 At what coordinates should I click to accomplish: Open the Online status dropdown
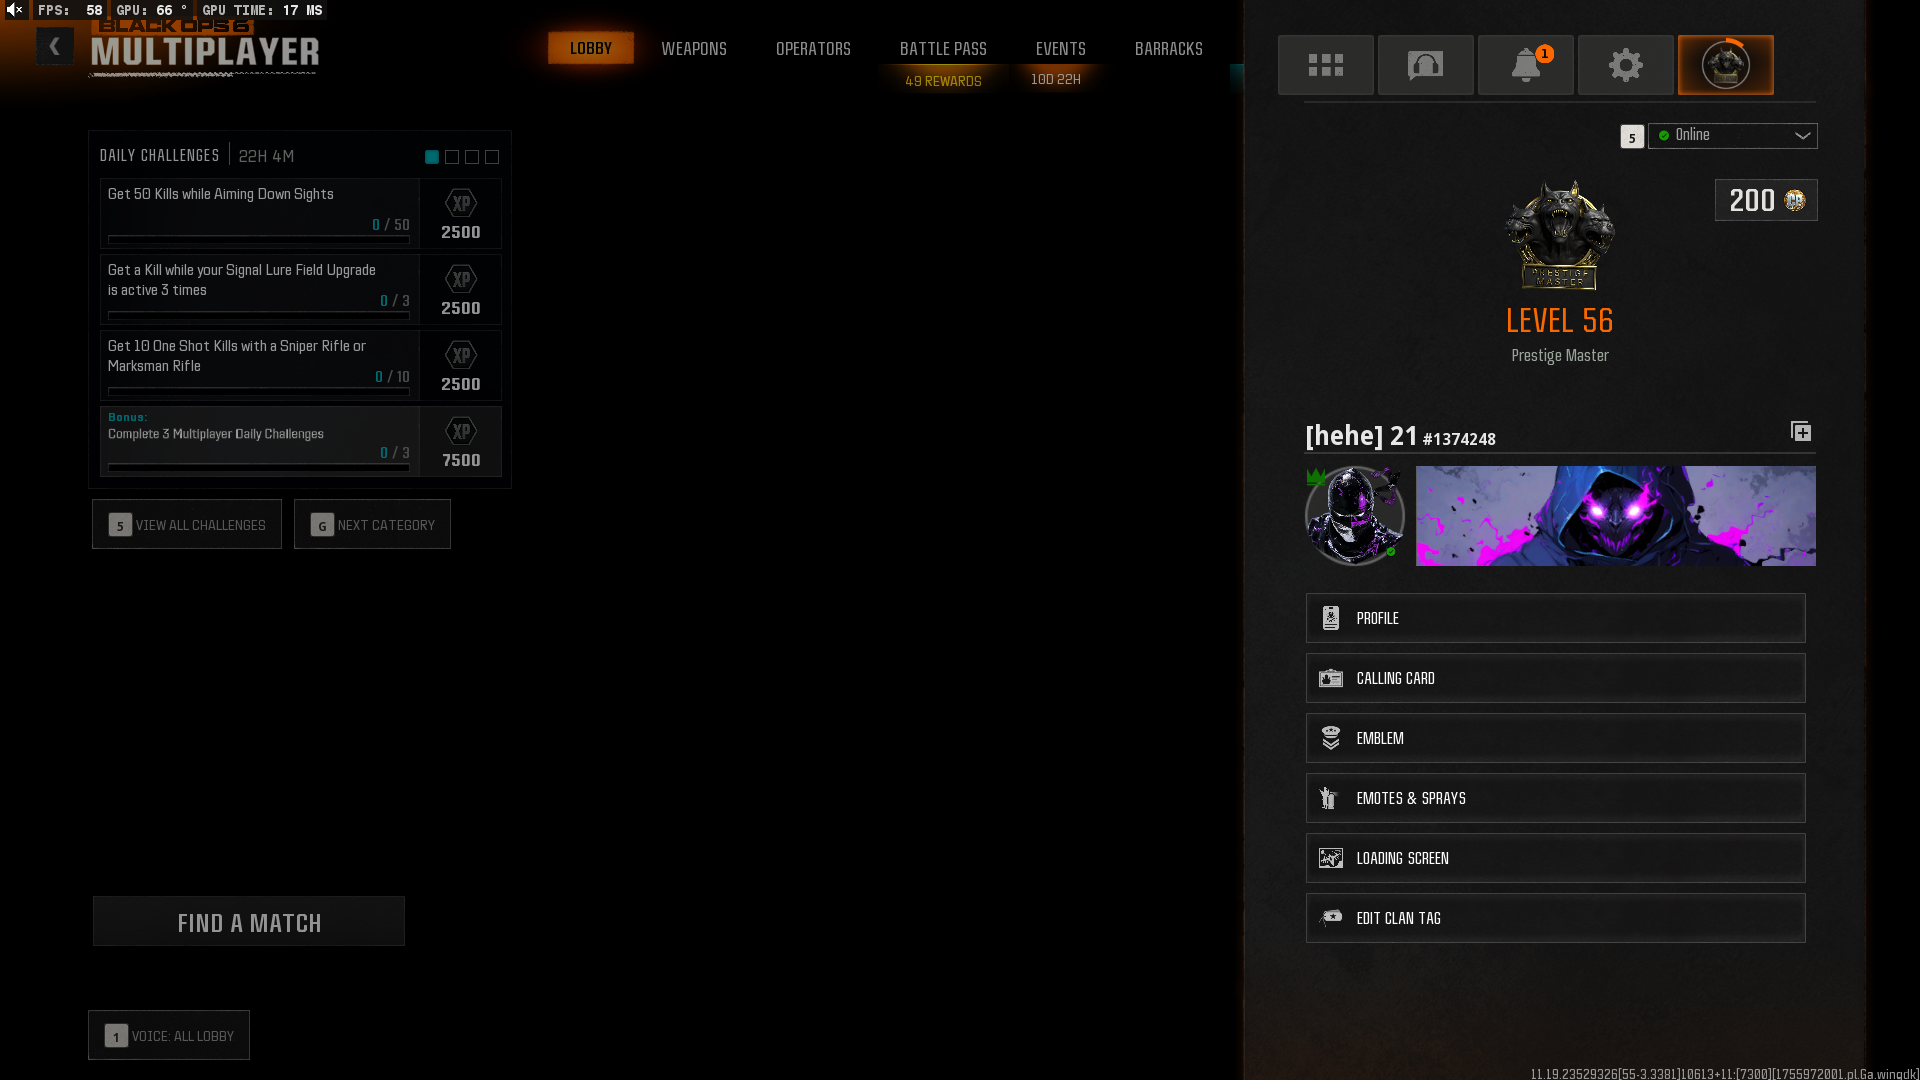1733,136
